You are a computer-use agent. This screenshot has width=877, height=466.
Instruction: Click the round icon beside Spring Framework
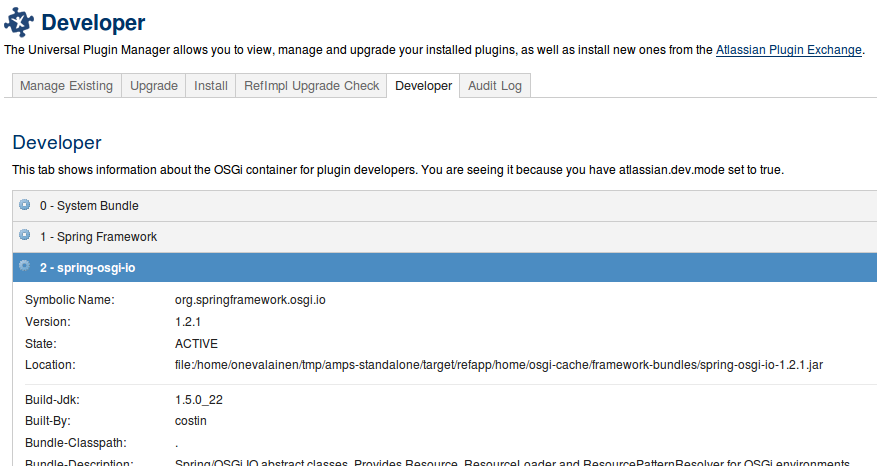(25, 236)
